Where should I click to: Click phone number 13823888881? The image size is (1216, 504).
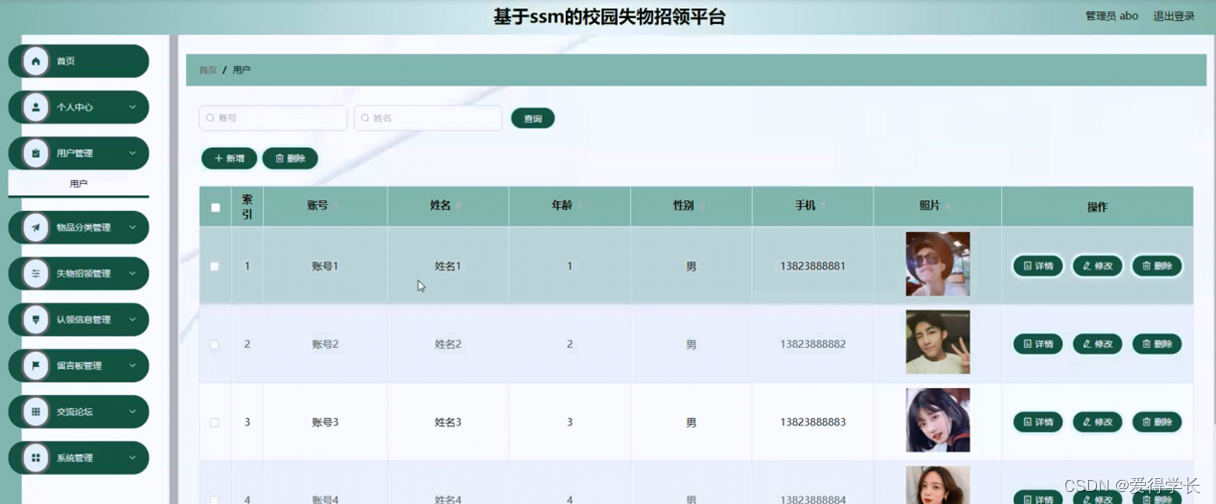[813, 266]
